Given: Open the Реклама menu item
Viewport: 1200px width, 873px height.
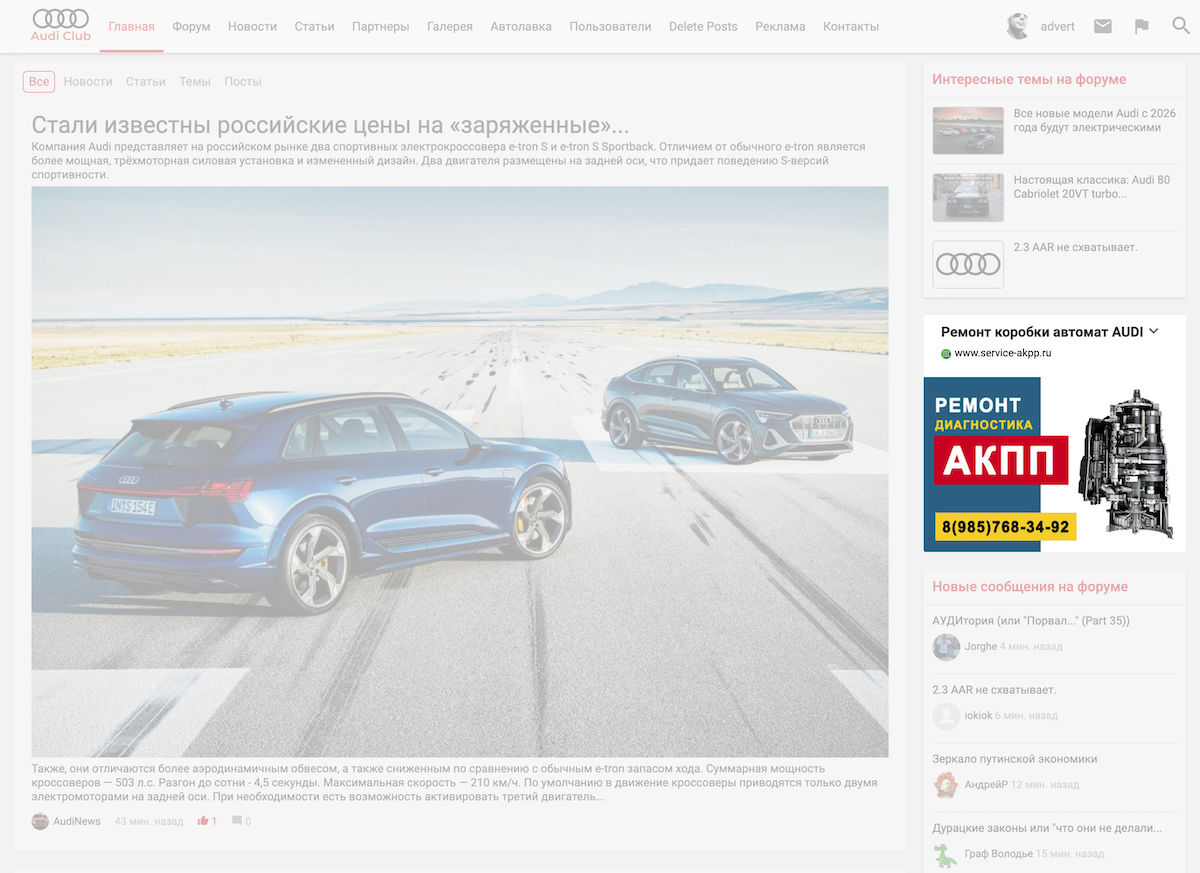Looking at the screenshot, I should coord(780,27).
